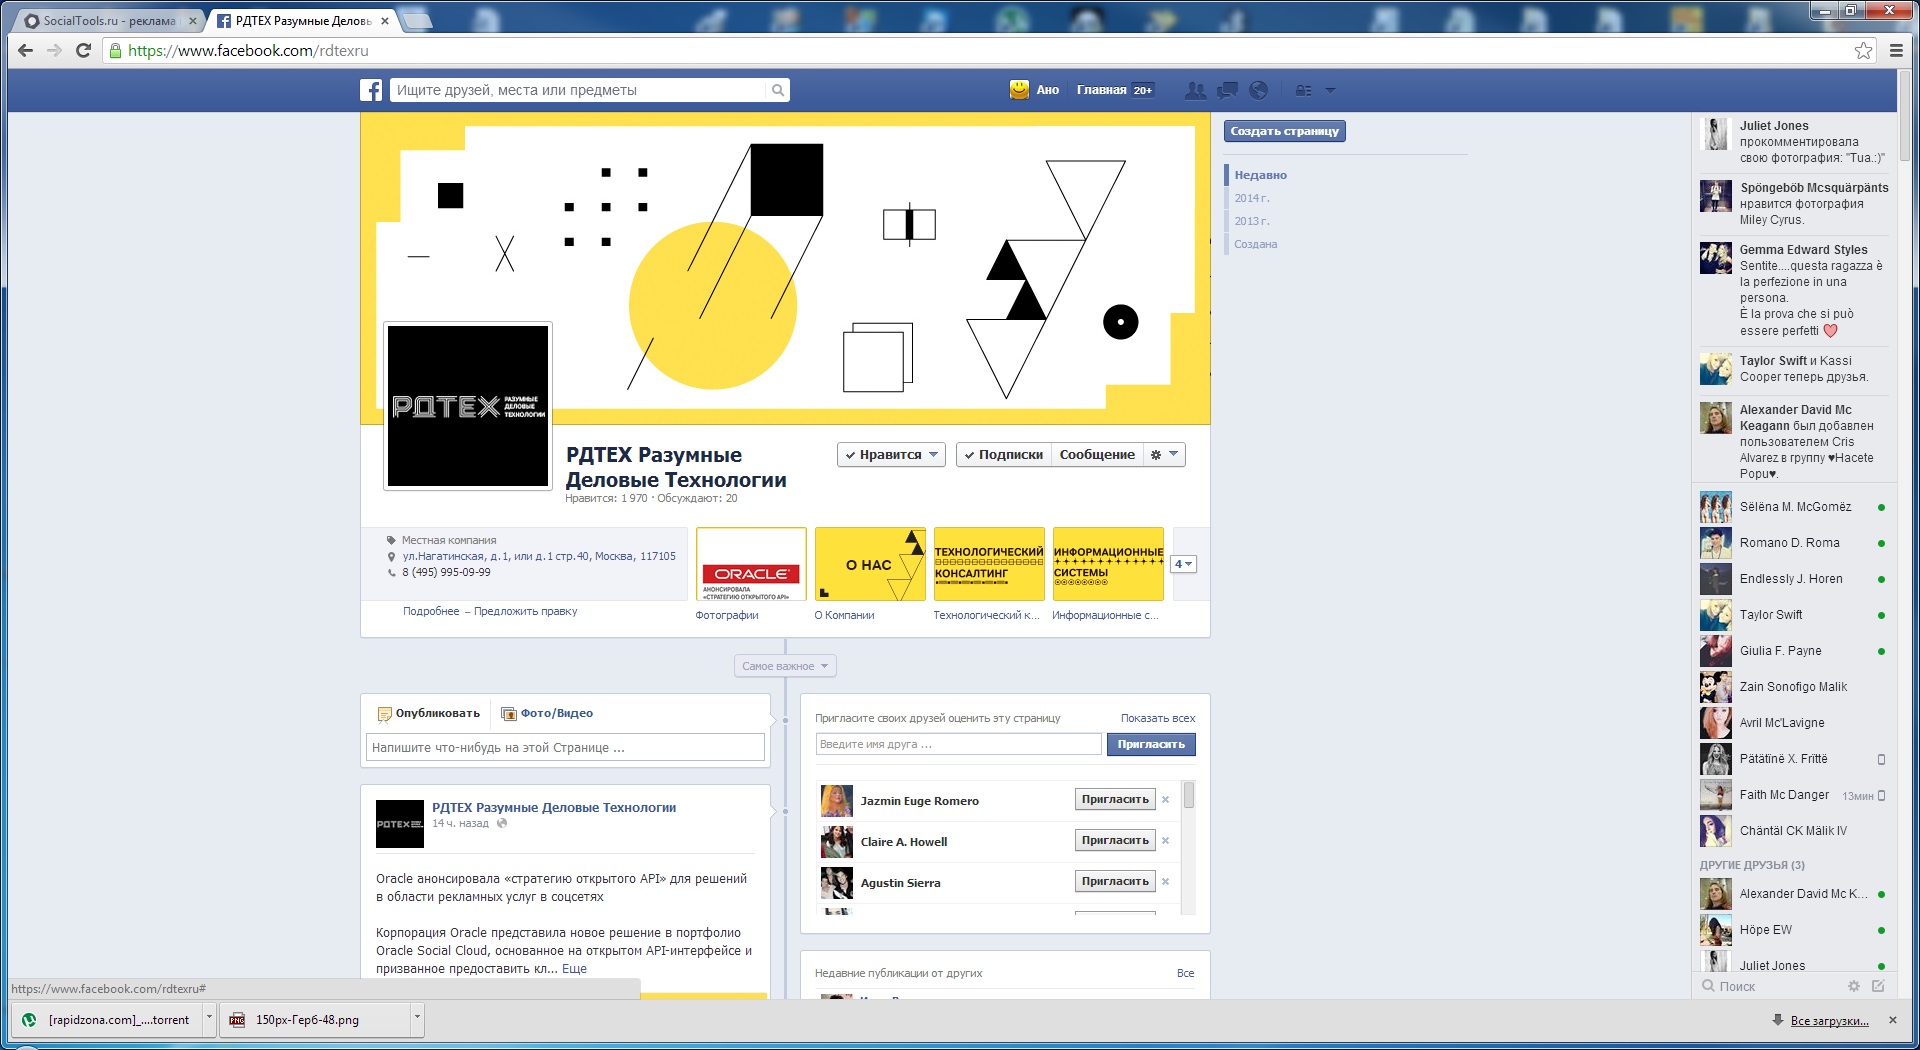The image size is (1920, 1050).
Task: Go back using browser back arrow
Action: tap(26, 50)
